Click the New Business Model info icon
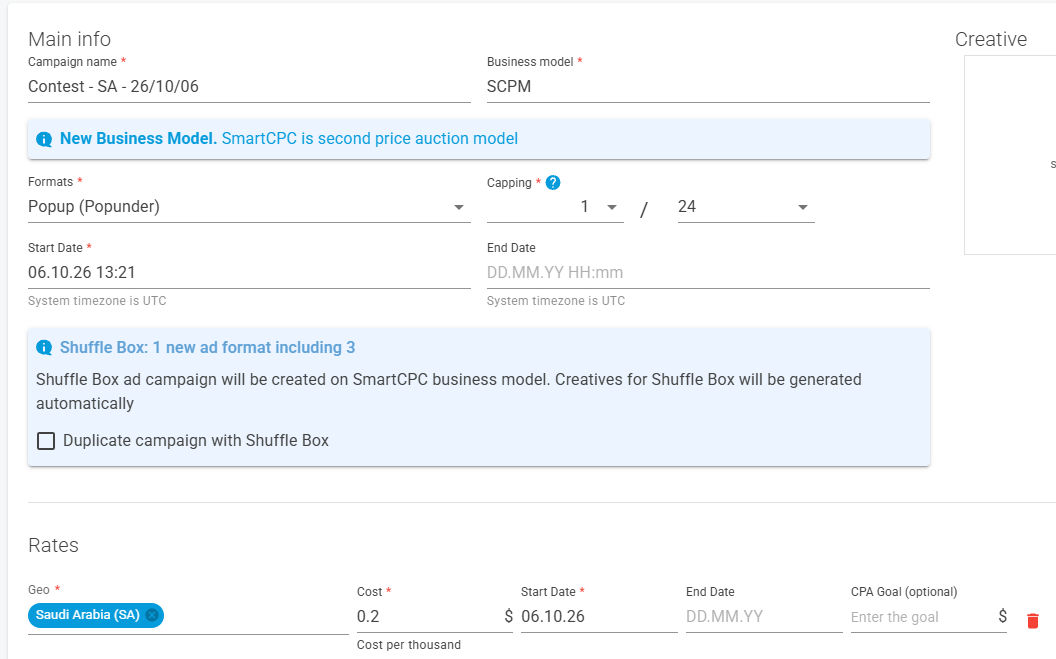 tap(44, 139)
